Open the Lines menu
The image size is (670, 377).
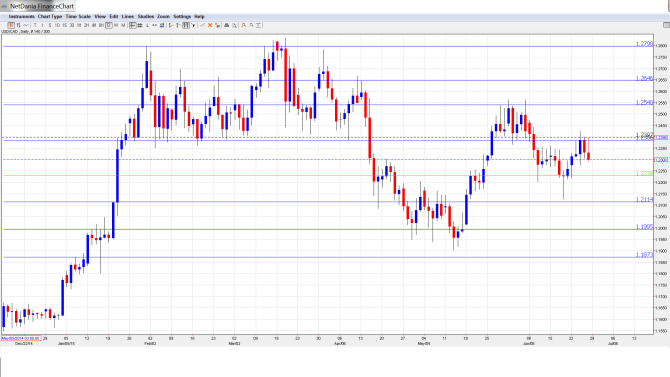point(128,17)
